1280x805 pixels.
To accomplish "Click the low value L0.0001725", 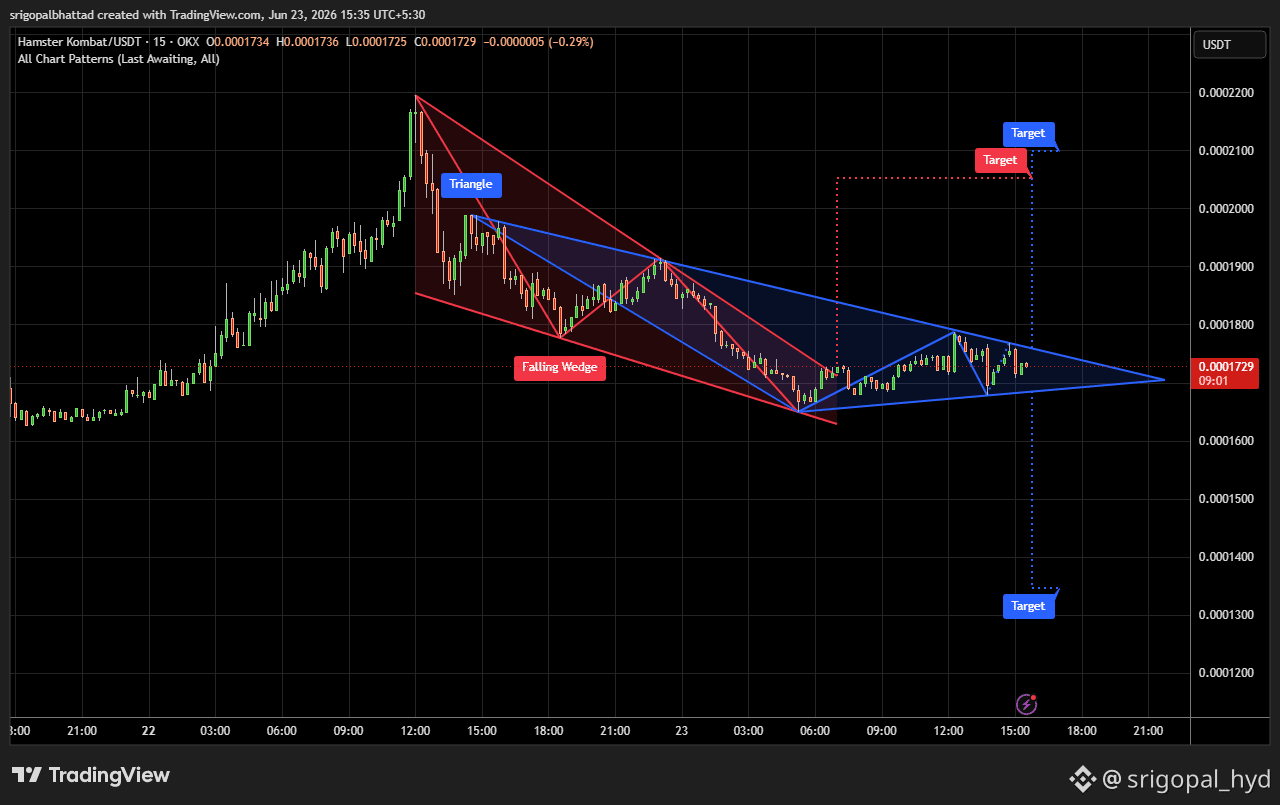I will point(378,42).
